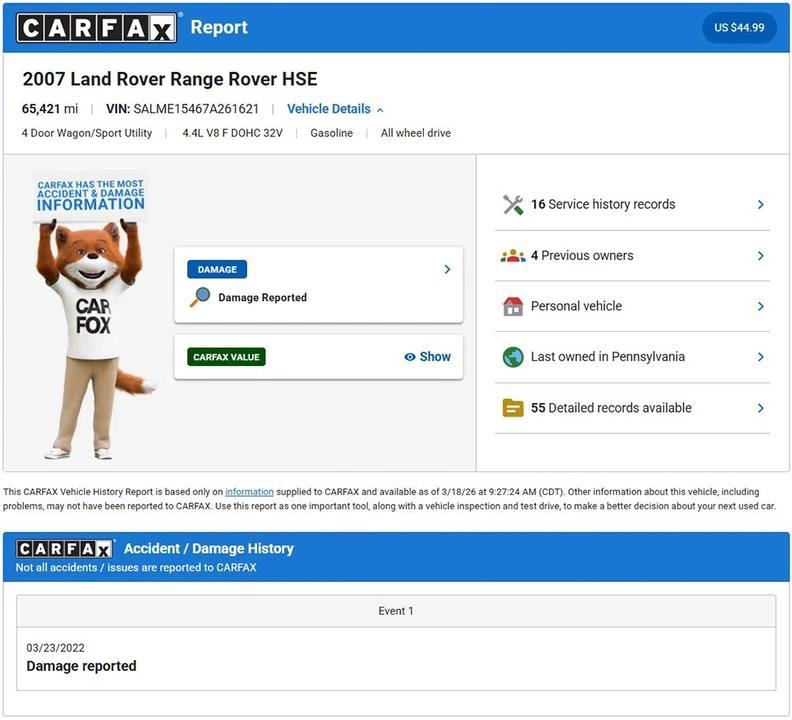Open 4 Previous owners row
Viewport: 792px width, 720px height.
coord(632,256)
